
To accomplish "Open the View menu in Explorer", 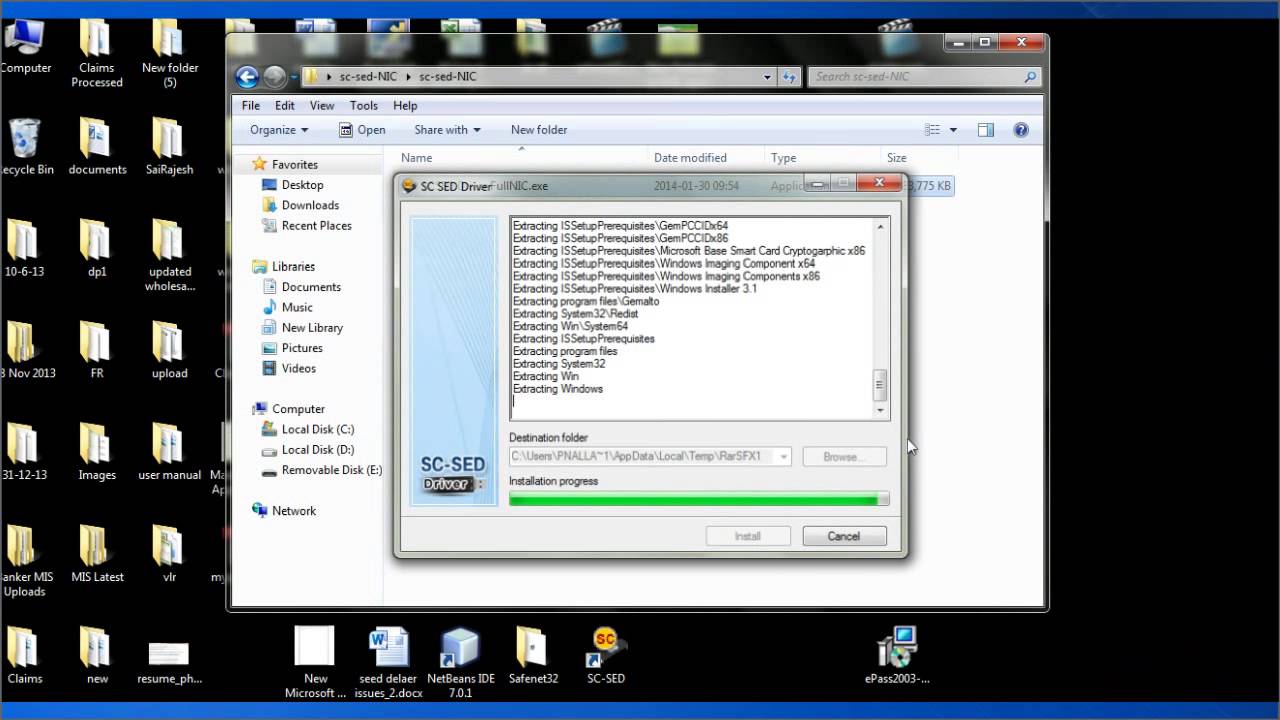I will [x=322, y=105].
